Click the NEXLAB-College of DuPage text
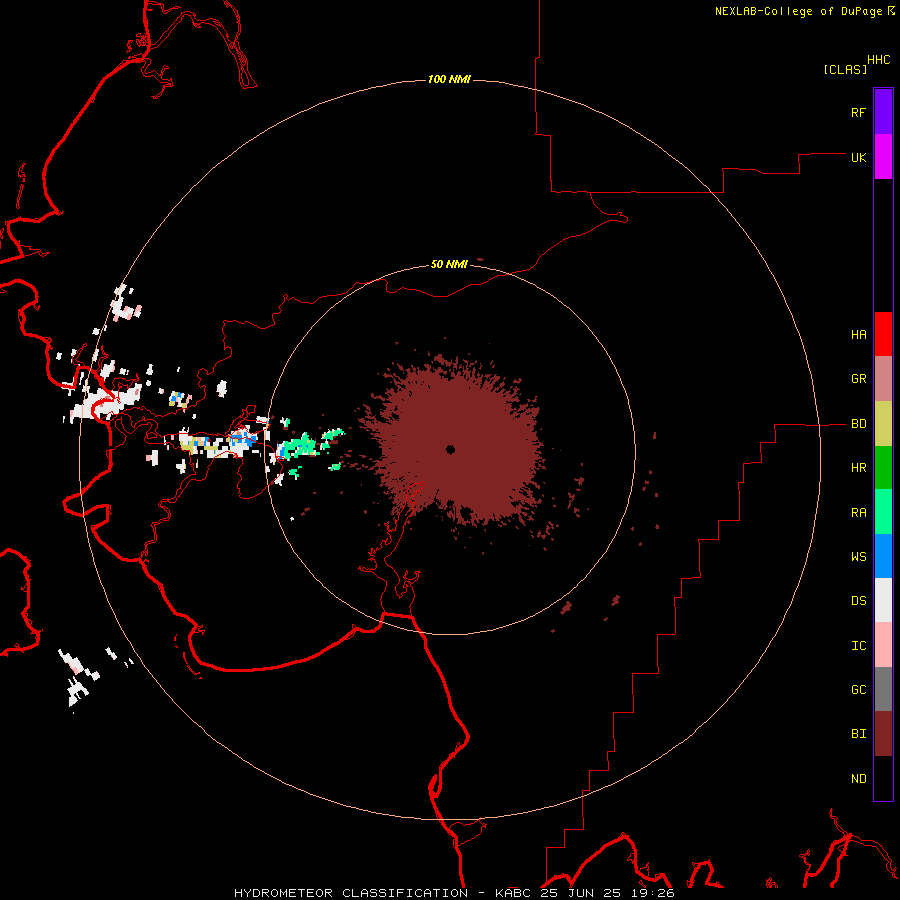 pos(798,11)
